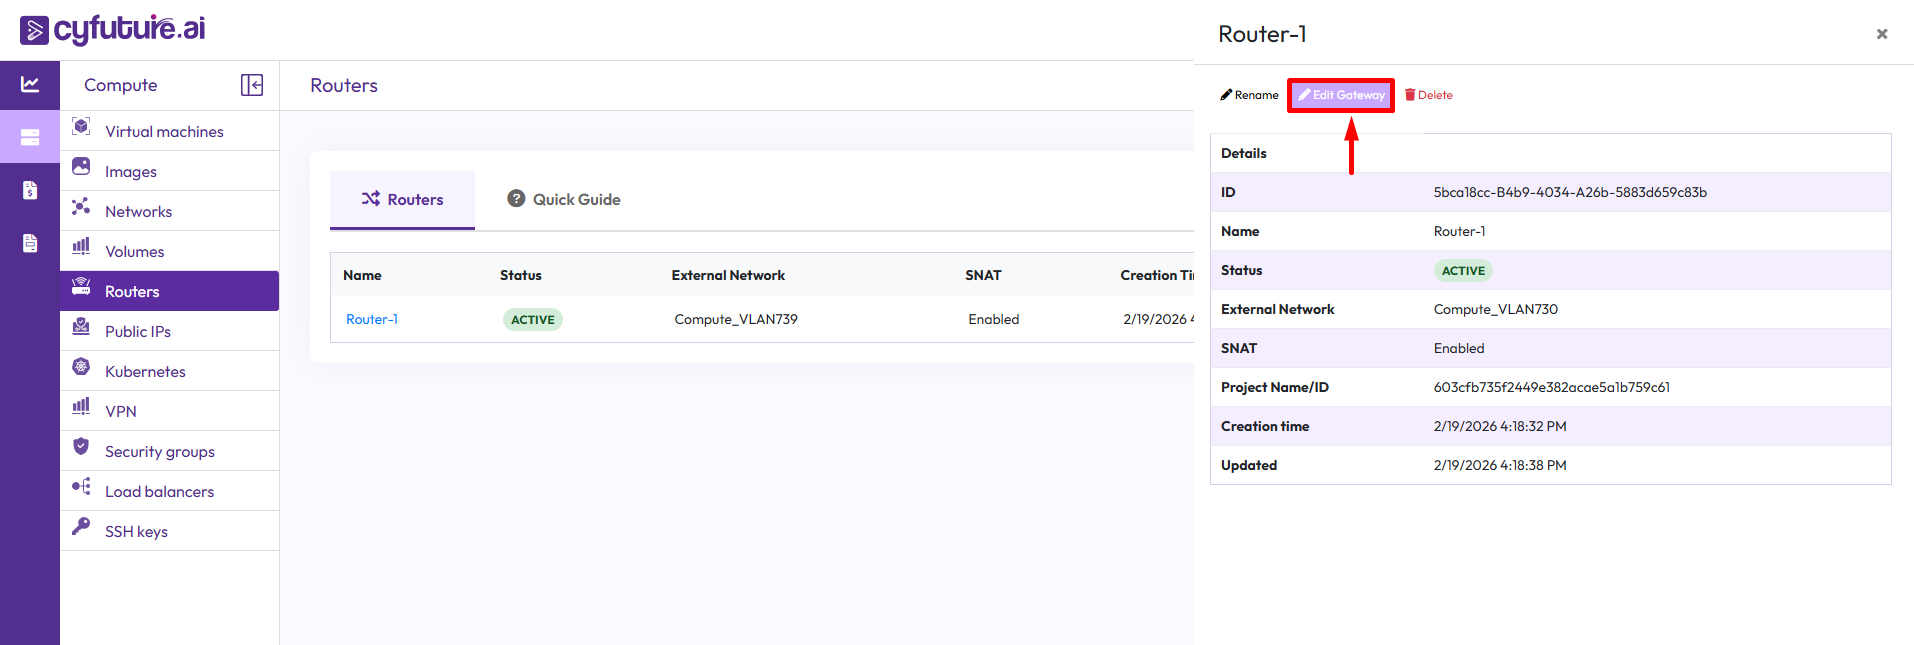
Task: Select the Compute server icon in left rail
Action: [30, 137]
